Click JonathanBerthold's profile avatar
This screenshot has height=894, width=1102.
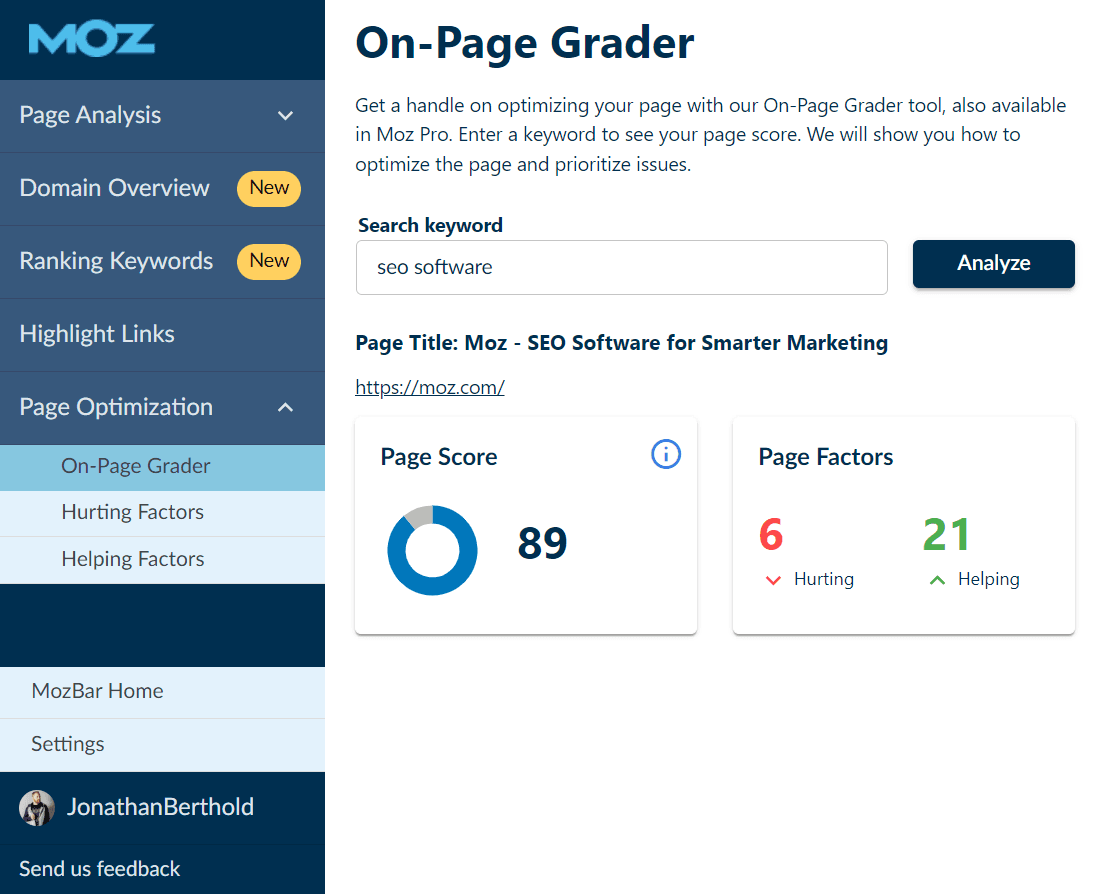pyautogui.click(x=37, y=808)
